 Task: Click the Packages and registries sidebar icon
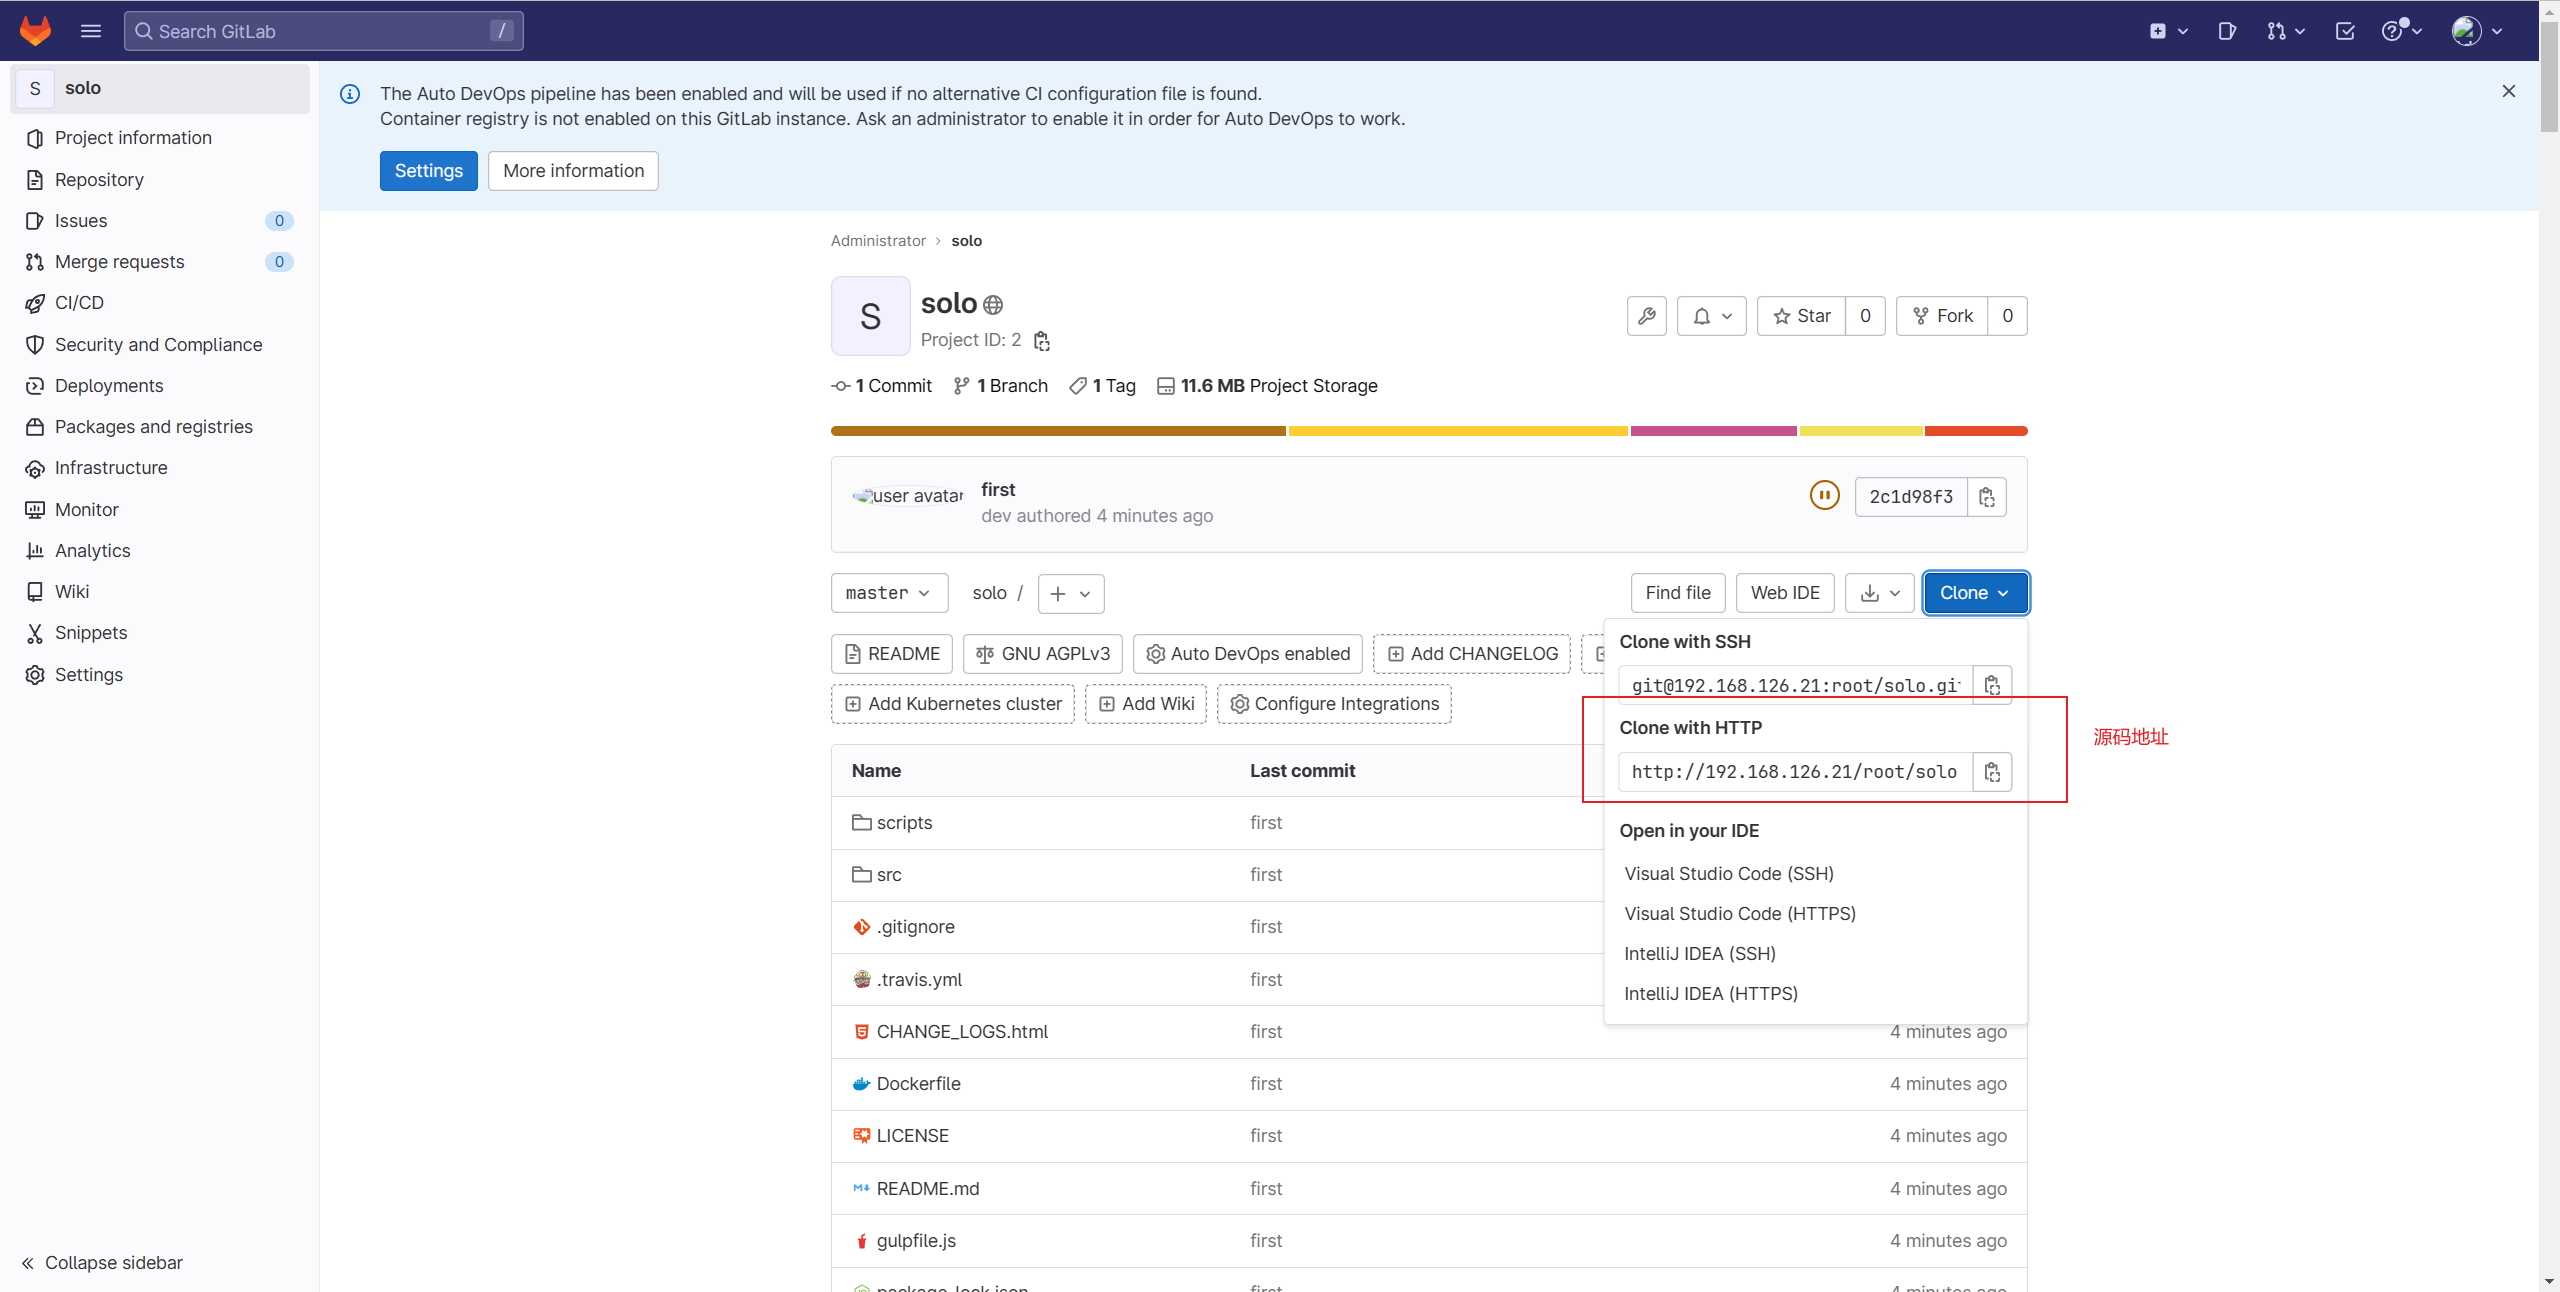tap(35, 427)
